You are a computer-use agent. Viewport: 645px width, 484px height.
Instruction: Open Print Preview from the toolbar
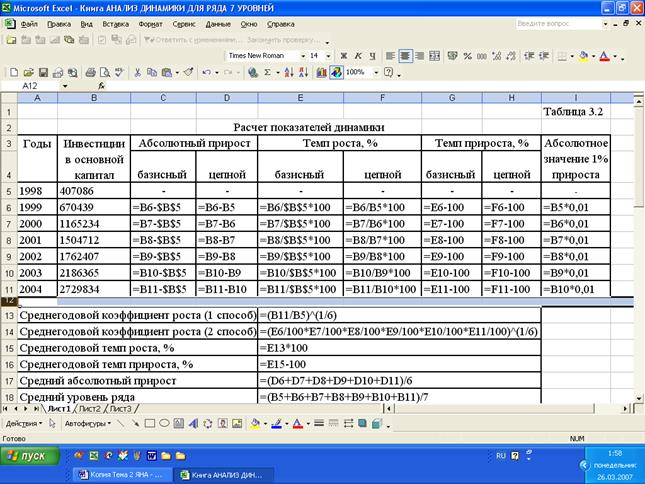pos(105,73)
